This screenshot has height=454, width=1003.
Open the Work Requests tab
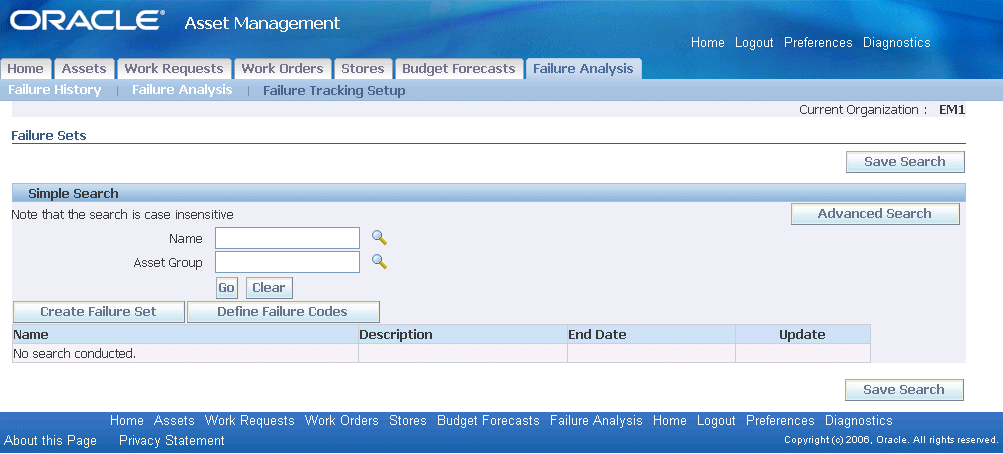pyautogui.click(x=174, y=69)
